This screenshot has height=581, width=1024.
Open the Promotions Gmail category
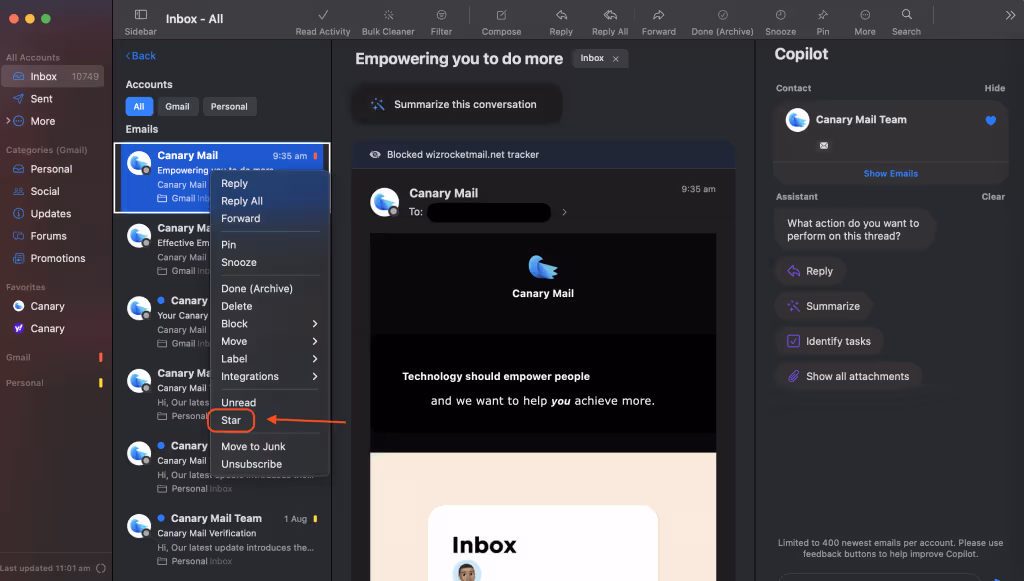(x=55, y=258)
